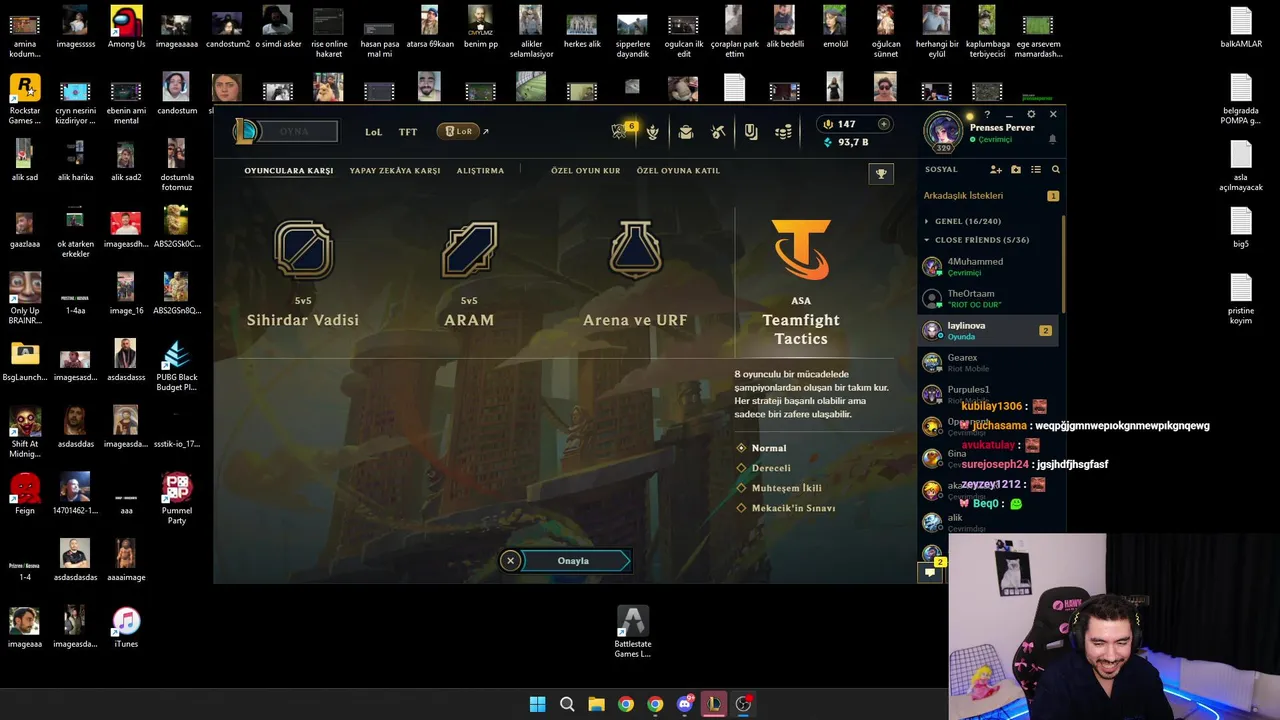Click the add friend icon
This screenshot has height=720, width=1280.
point(996,170)
